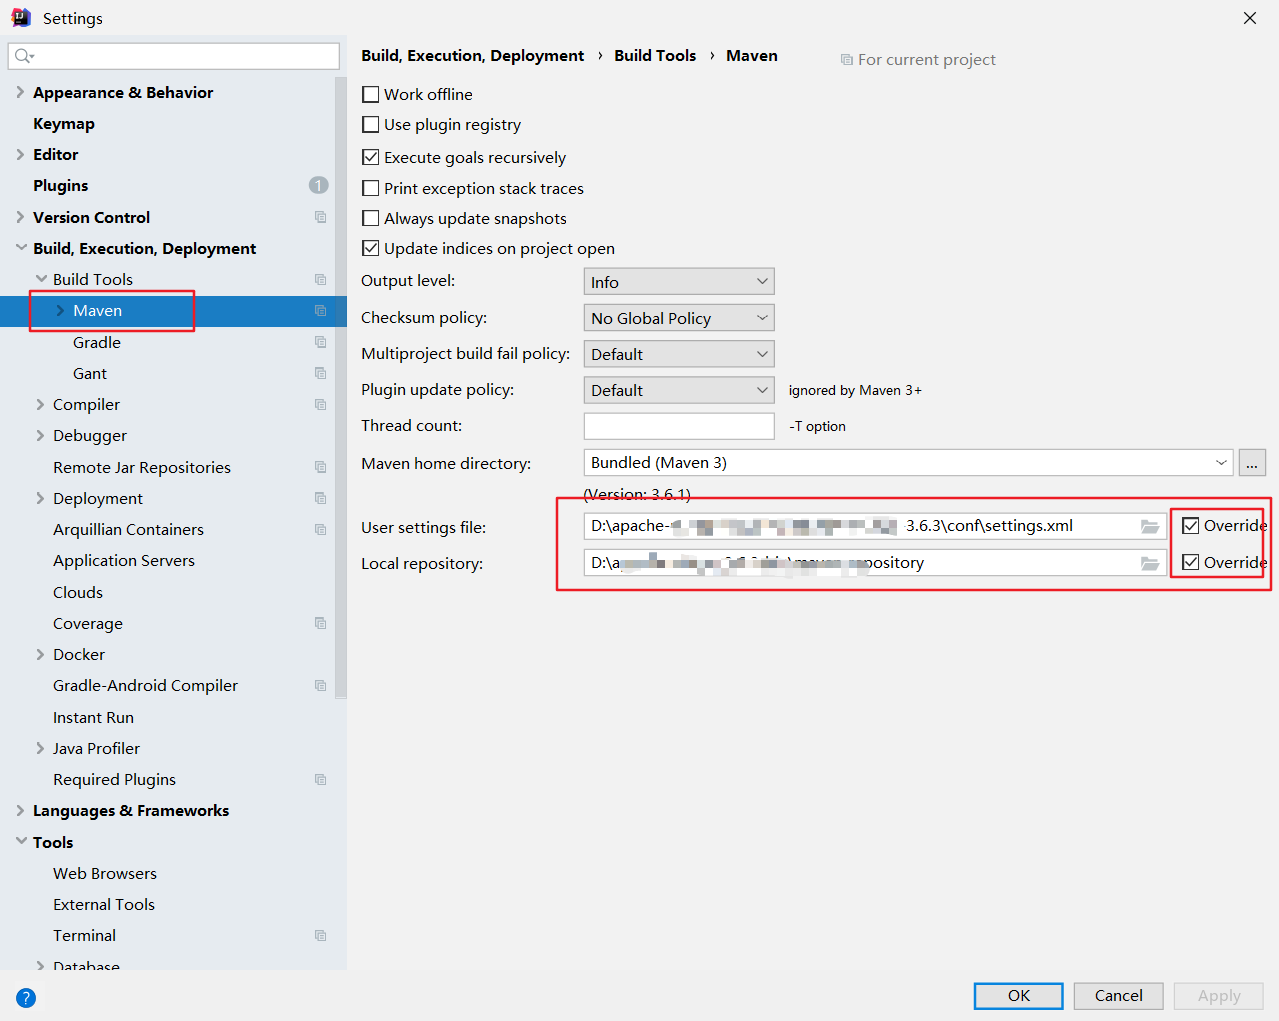Click the Maven home directory ellipsis button

1252,463
